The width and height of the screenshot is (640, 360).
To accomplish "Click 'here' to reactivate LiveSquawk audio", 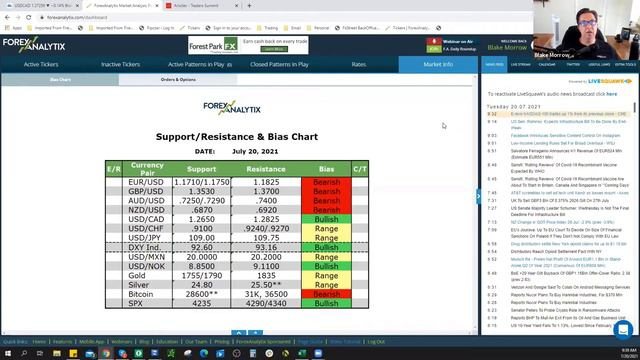I will (x=611, y=94).
